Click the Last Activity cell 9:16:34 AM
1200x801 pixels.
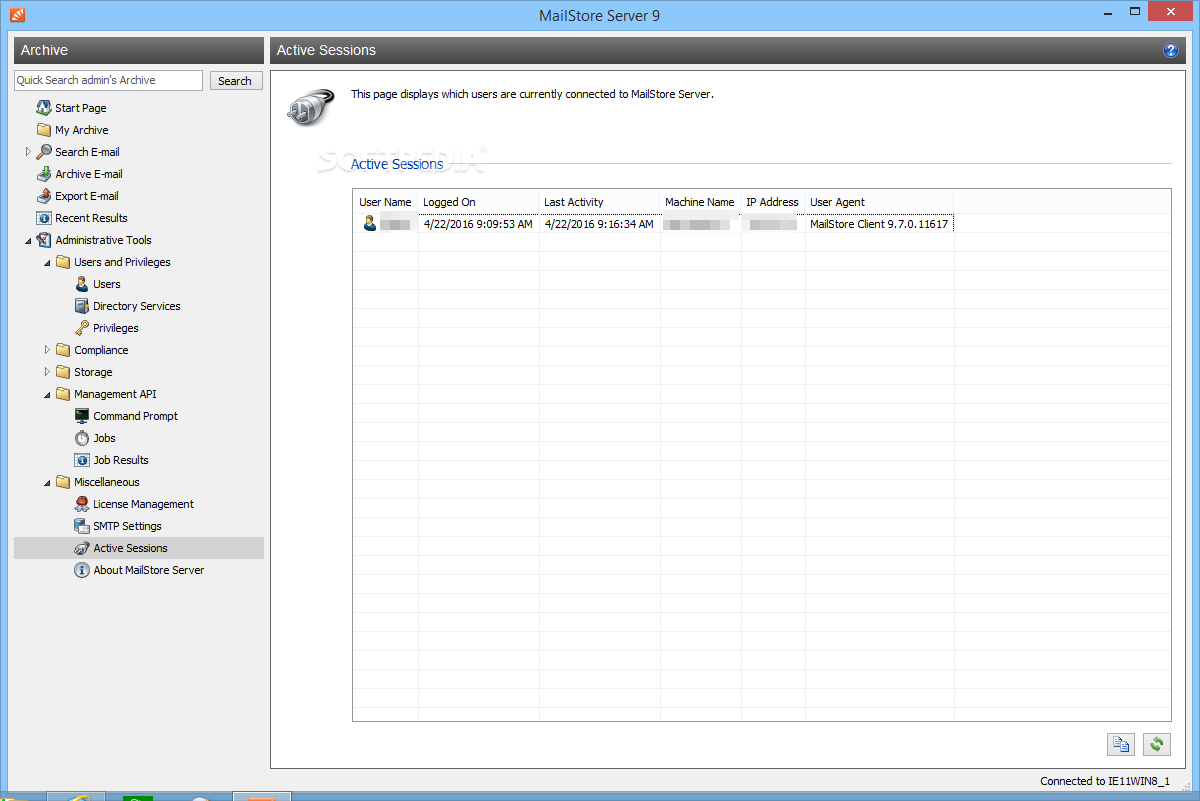599,224
